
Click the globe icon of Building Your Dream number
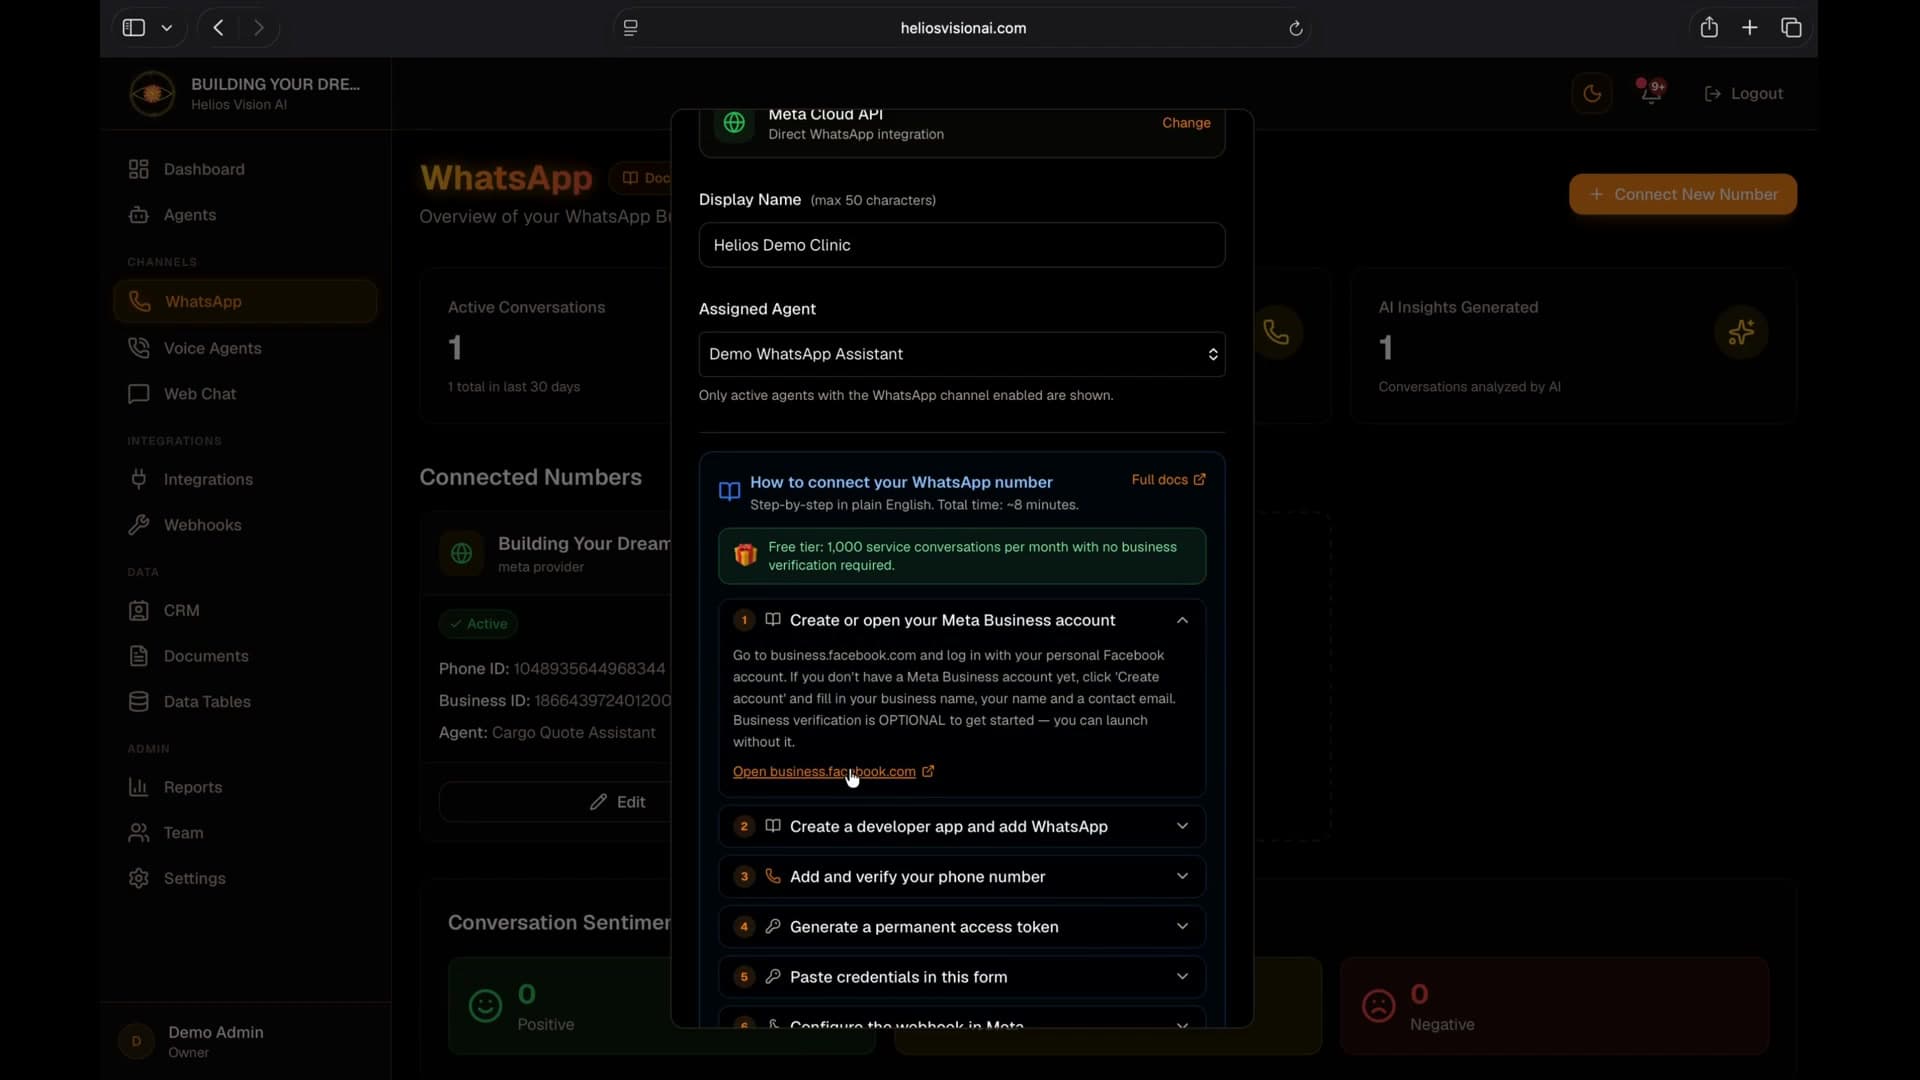point(461,553)
